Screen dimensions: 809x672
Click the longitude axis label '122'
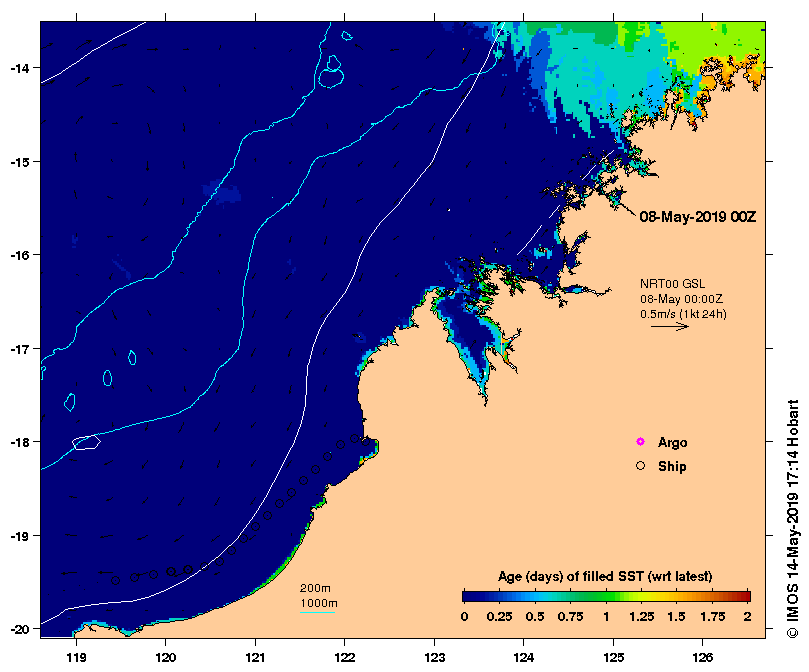coord(345,658)
